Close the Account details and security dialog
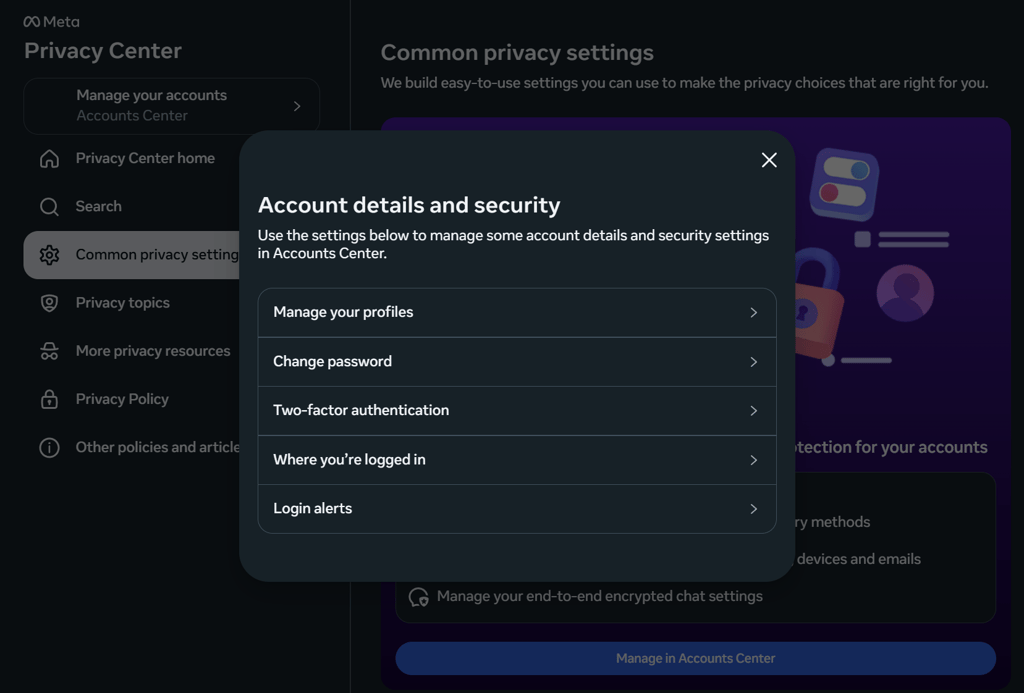Viewport: 1024px width, 693px height. (769, 160)
